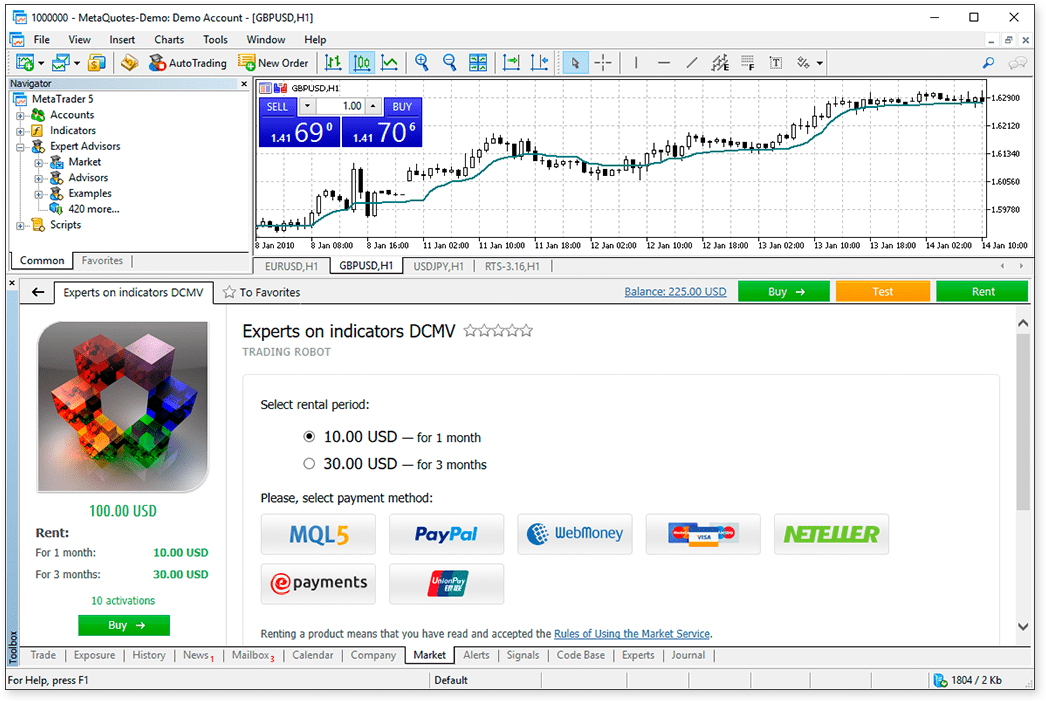Image resolution: width=1046 pixels, height=702 pixels.
Task: Expand the Accounts tree node
Action: click(20, 115)
